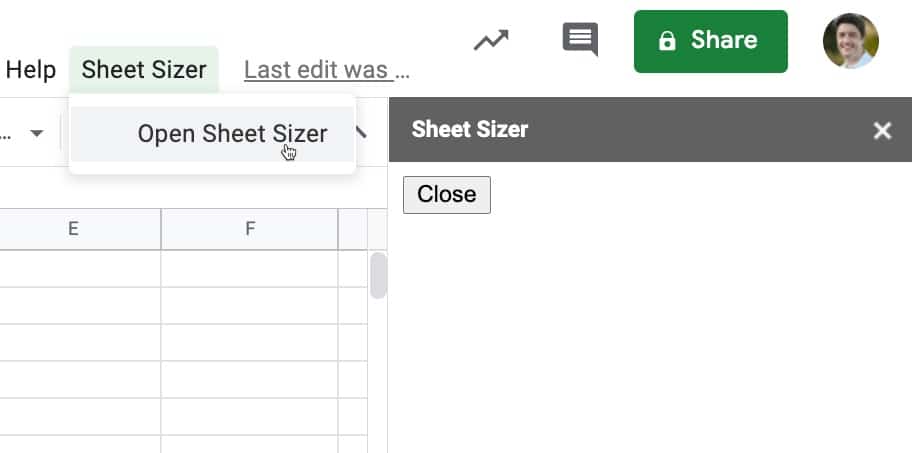Viewport: 912px width, 453px height.
Task: Open the comment history speech bubble icon
Action: [580, 39]
